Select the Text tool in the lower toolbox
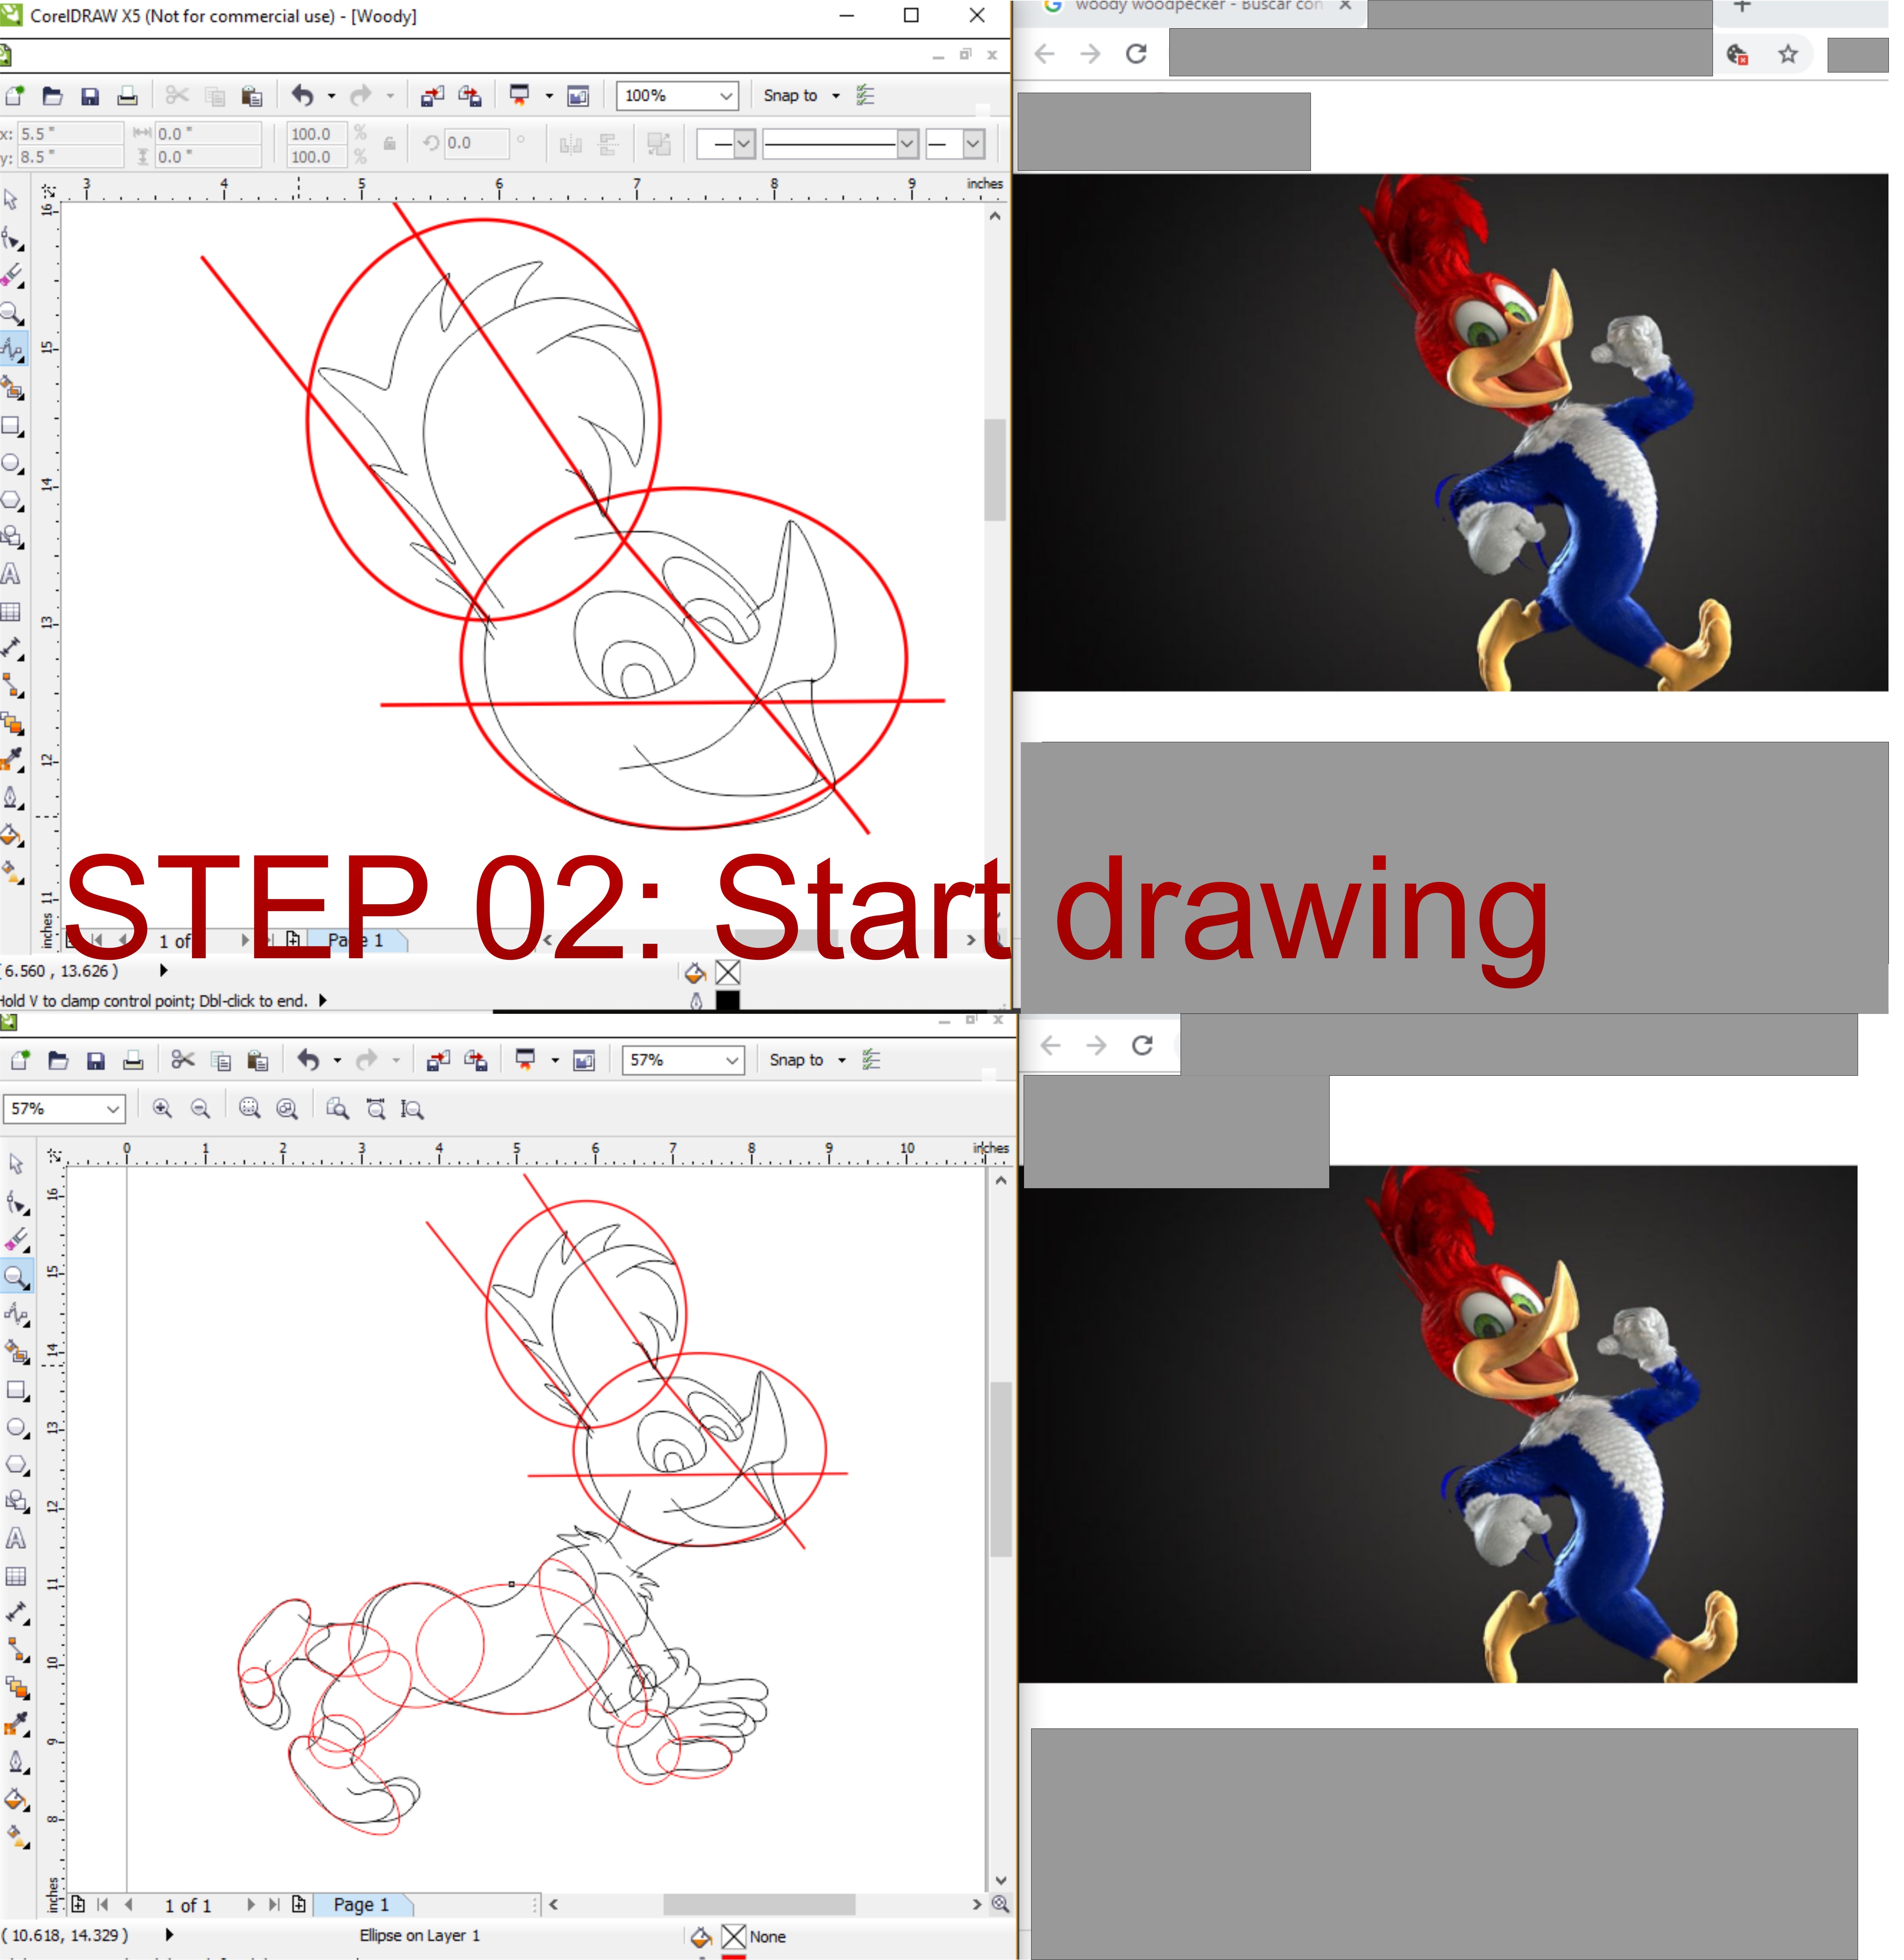Viewport: 1904px width, 1960px height. pos(16,1538)
